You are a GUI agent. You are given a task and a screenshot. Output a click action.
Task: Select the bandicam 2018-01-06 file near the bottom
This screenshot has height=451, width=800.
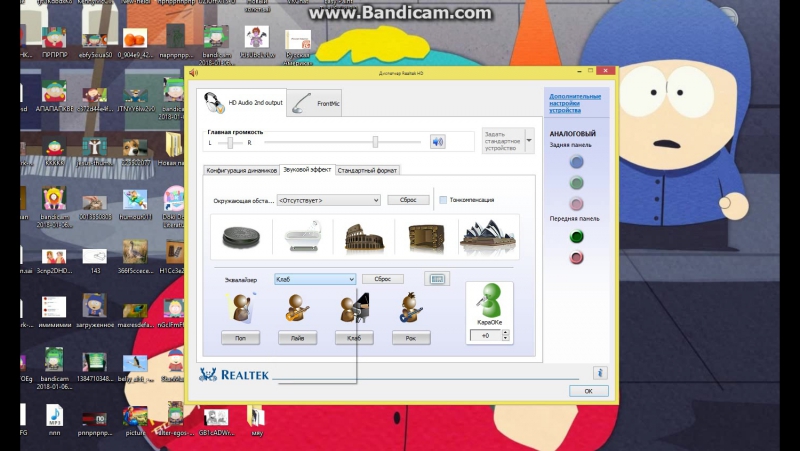point(54,368)
